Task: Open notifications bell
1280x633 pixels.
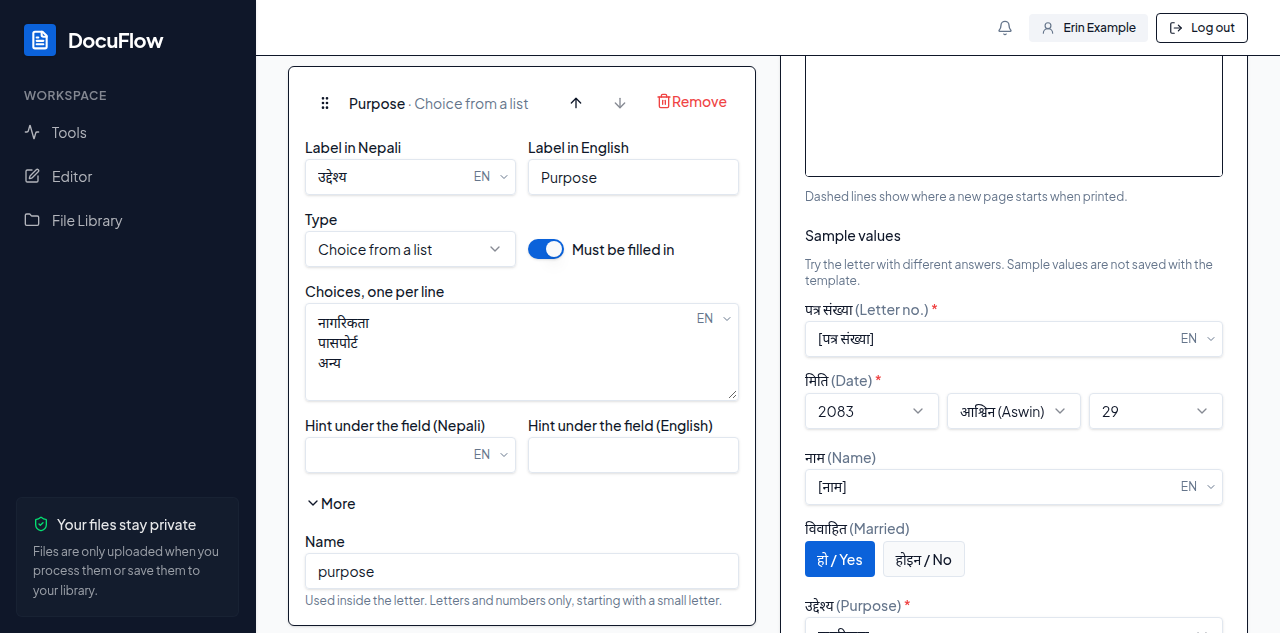Action: (x=1005, y=28)
